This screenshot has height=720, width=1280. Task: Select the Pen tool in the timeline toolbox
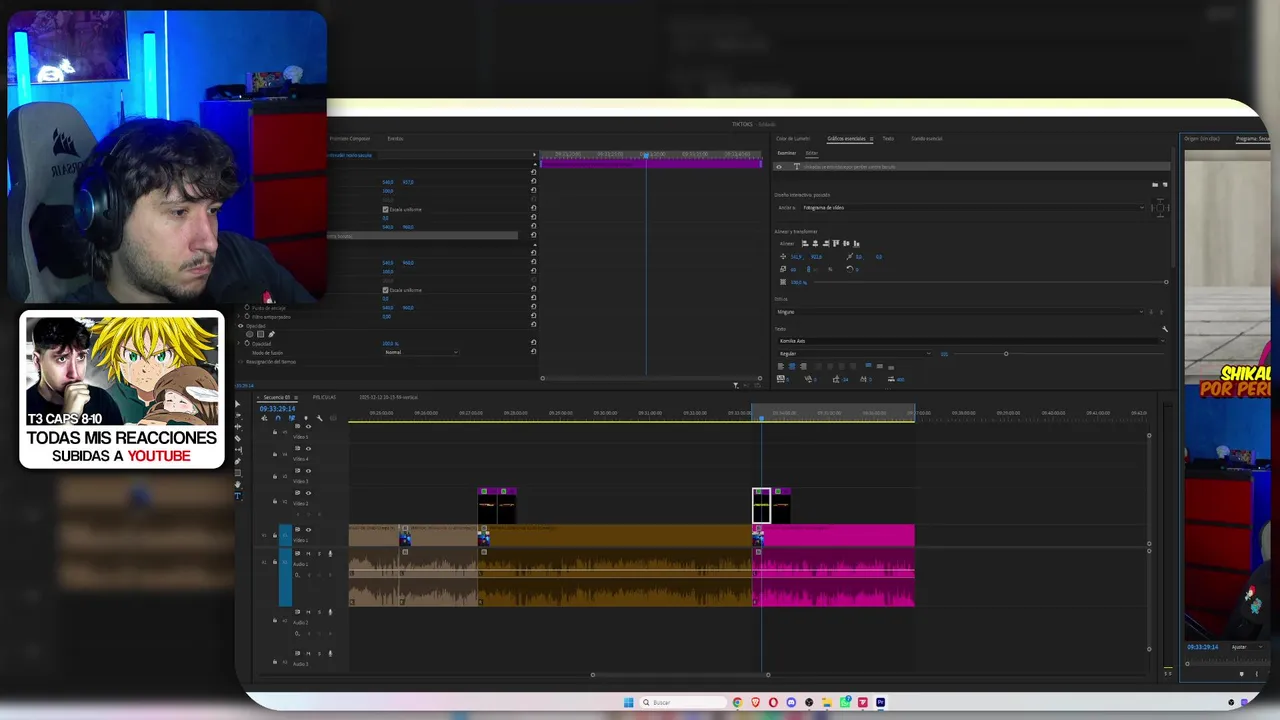pyautogui.click(x=237, y=462)
